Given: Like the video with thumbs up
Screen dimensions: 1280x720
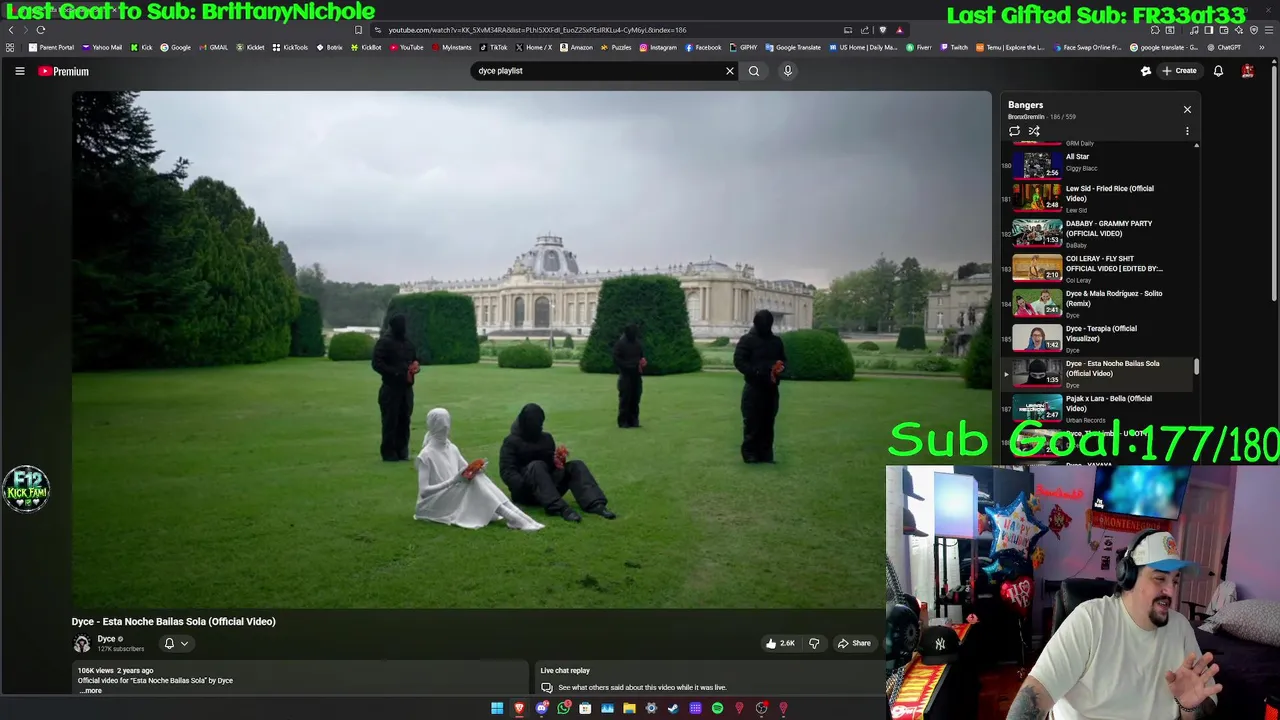Looking at the screenshot, I should tap(780, 643).
